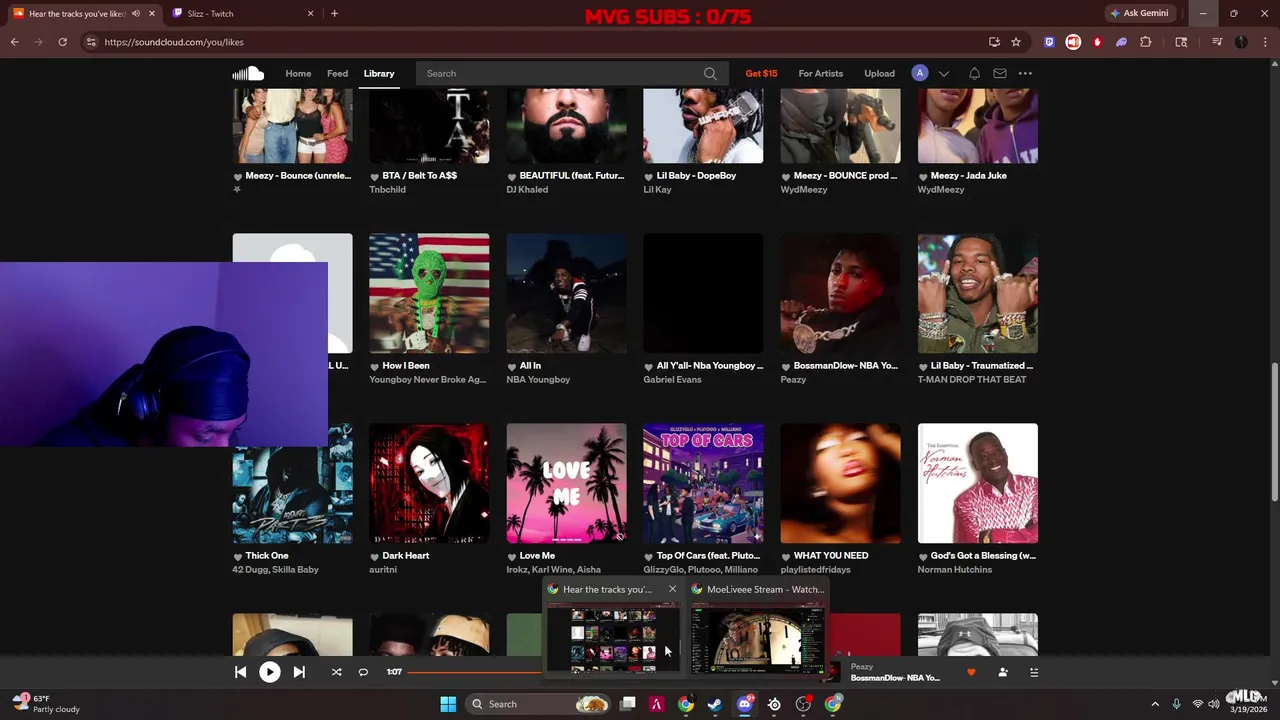
Task: Open the weather widget showing 63°F
Action: coord(46,704)
